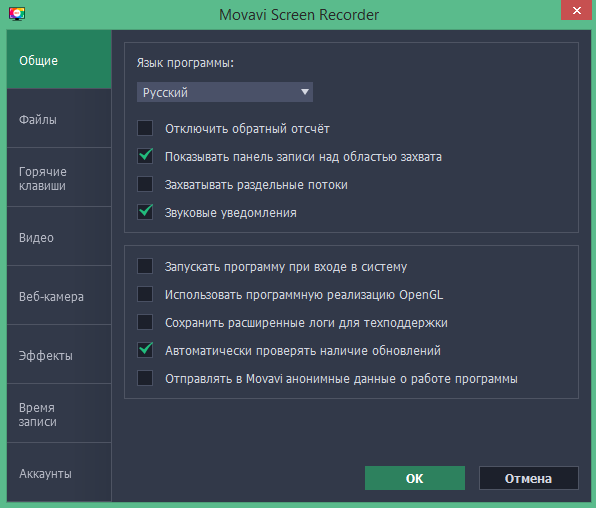Check Использовать программную реализацию OpenGL

pyautogui.click(x=145, y=294)
